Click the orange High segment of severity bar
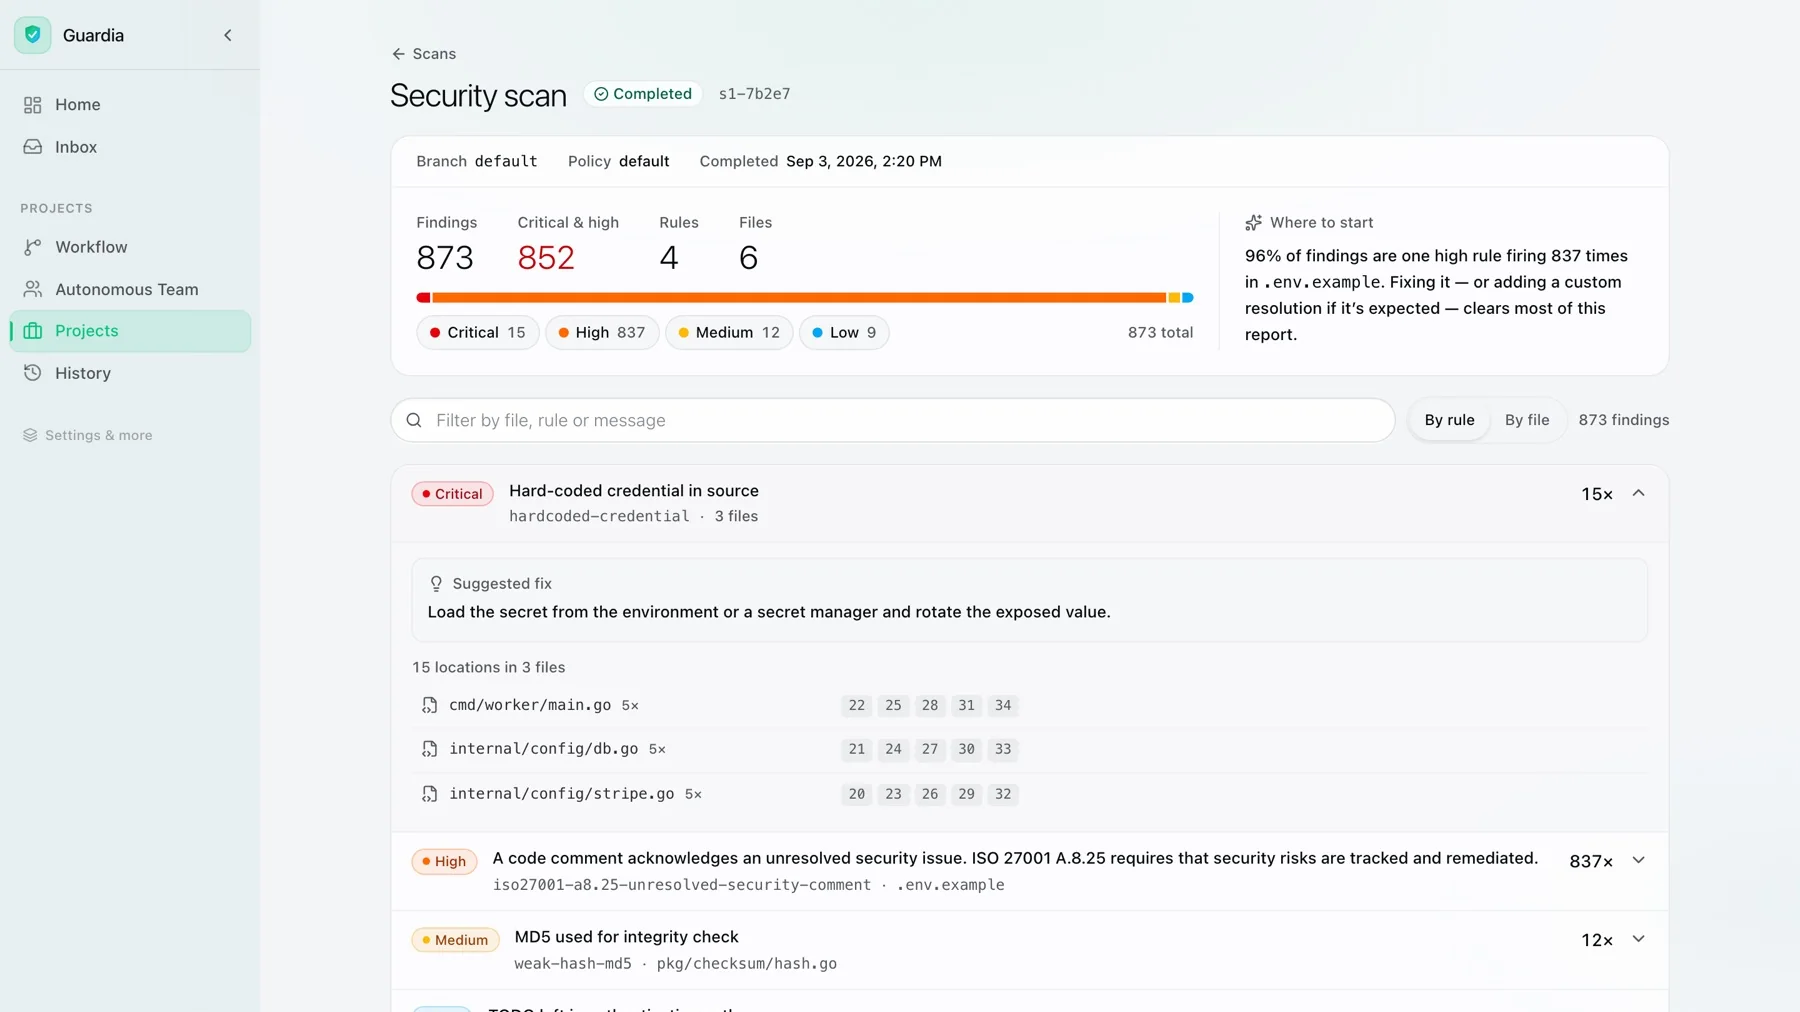 [799, 298]
